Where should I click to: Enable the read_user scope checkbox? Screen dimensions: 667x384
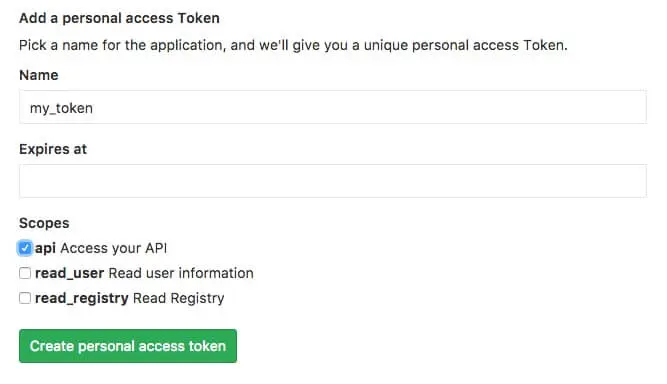(25, 273)
